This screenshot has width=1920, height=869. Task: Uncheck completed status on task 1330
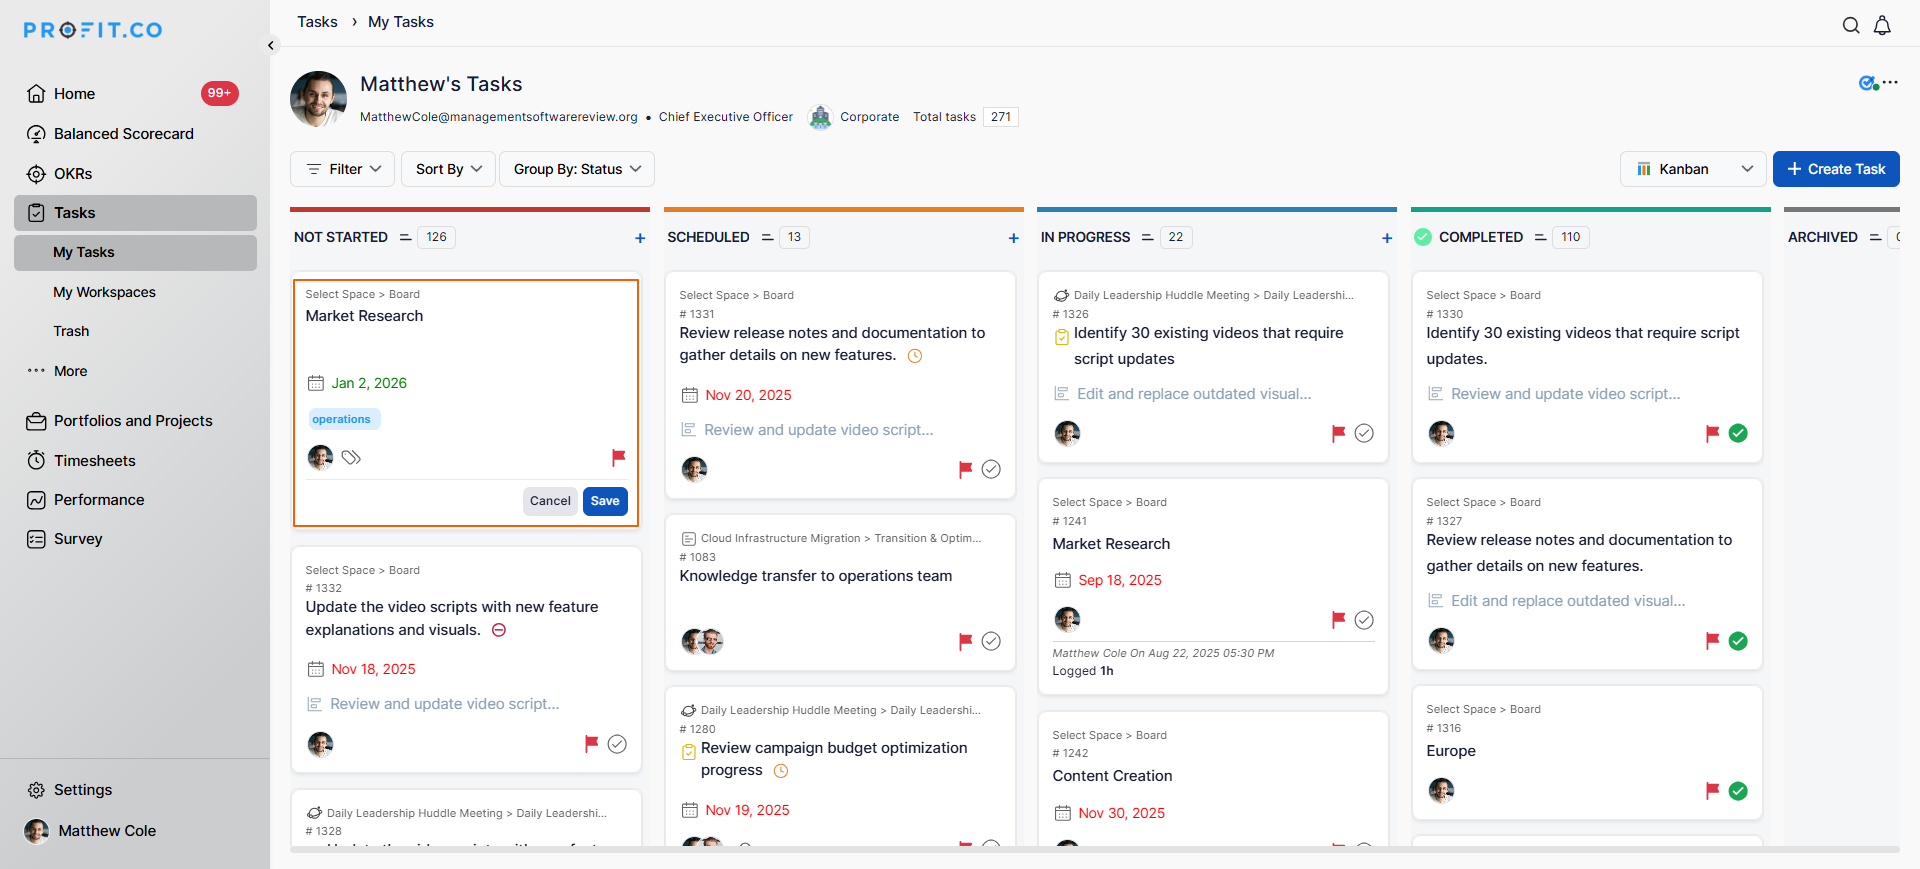click(x=1738, y=433)
